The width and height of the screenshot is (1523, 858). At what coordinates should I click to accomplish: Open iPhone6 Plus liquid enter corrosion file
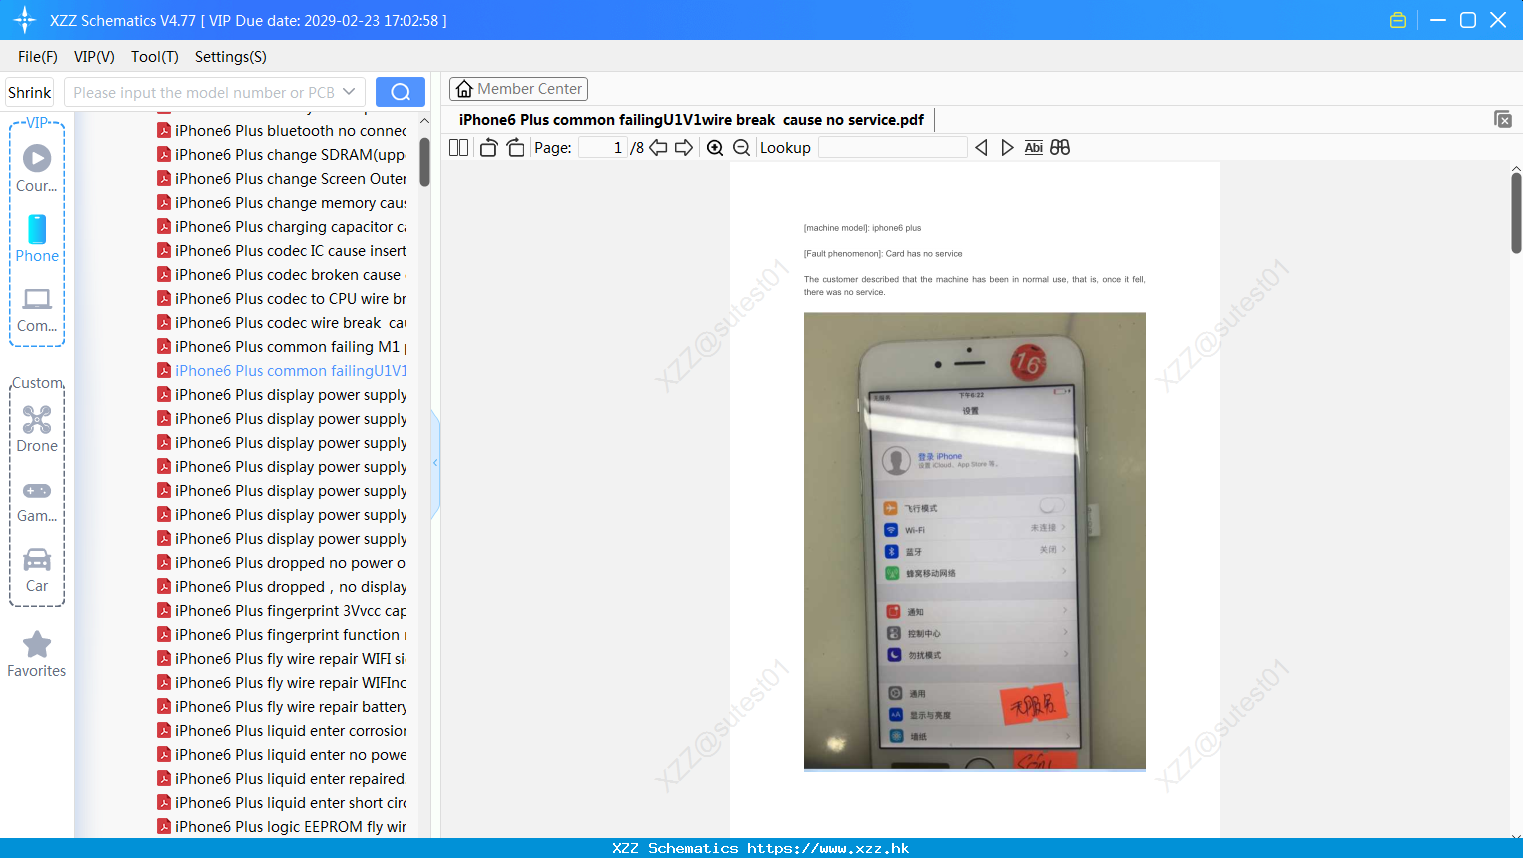coord(282,731)
